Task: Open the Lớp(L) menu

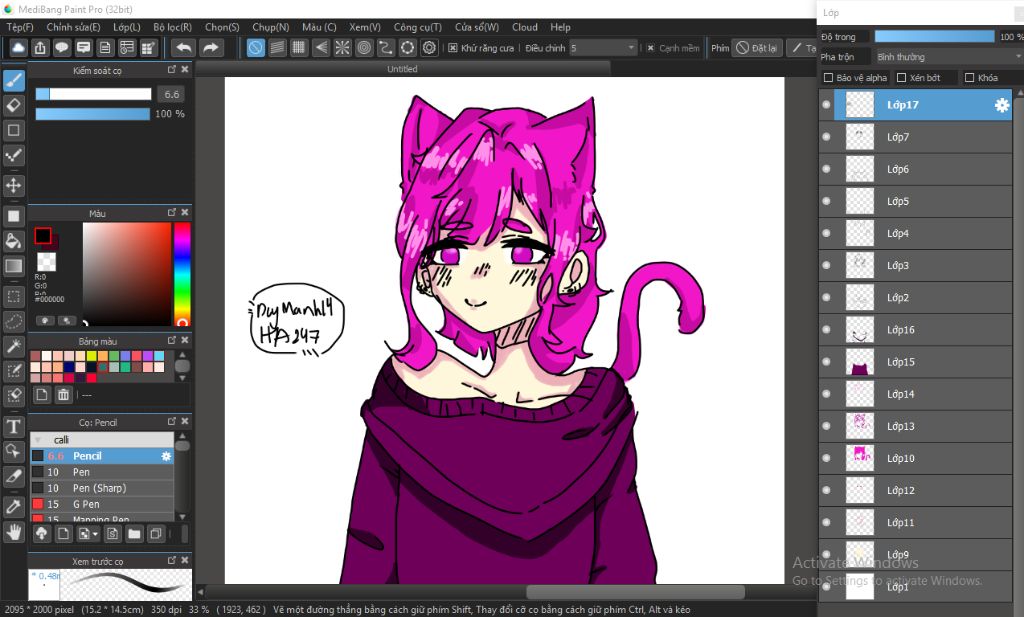Action: point(127,27)
